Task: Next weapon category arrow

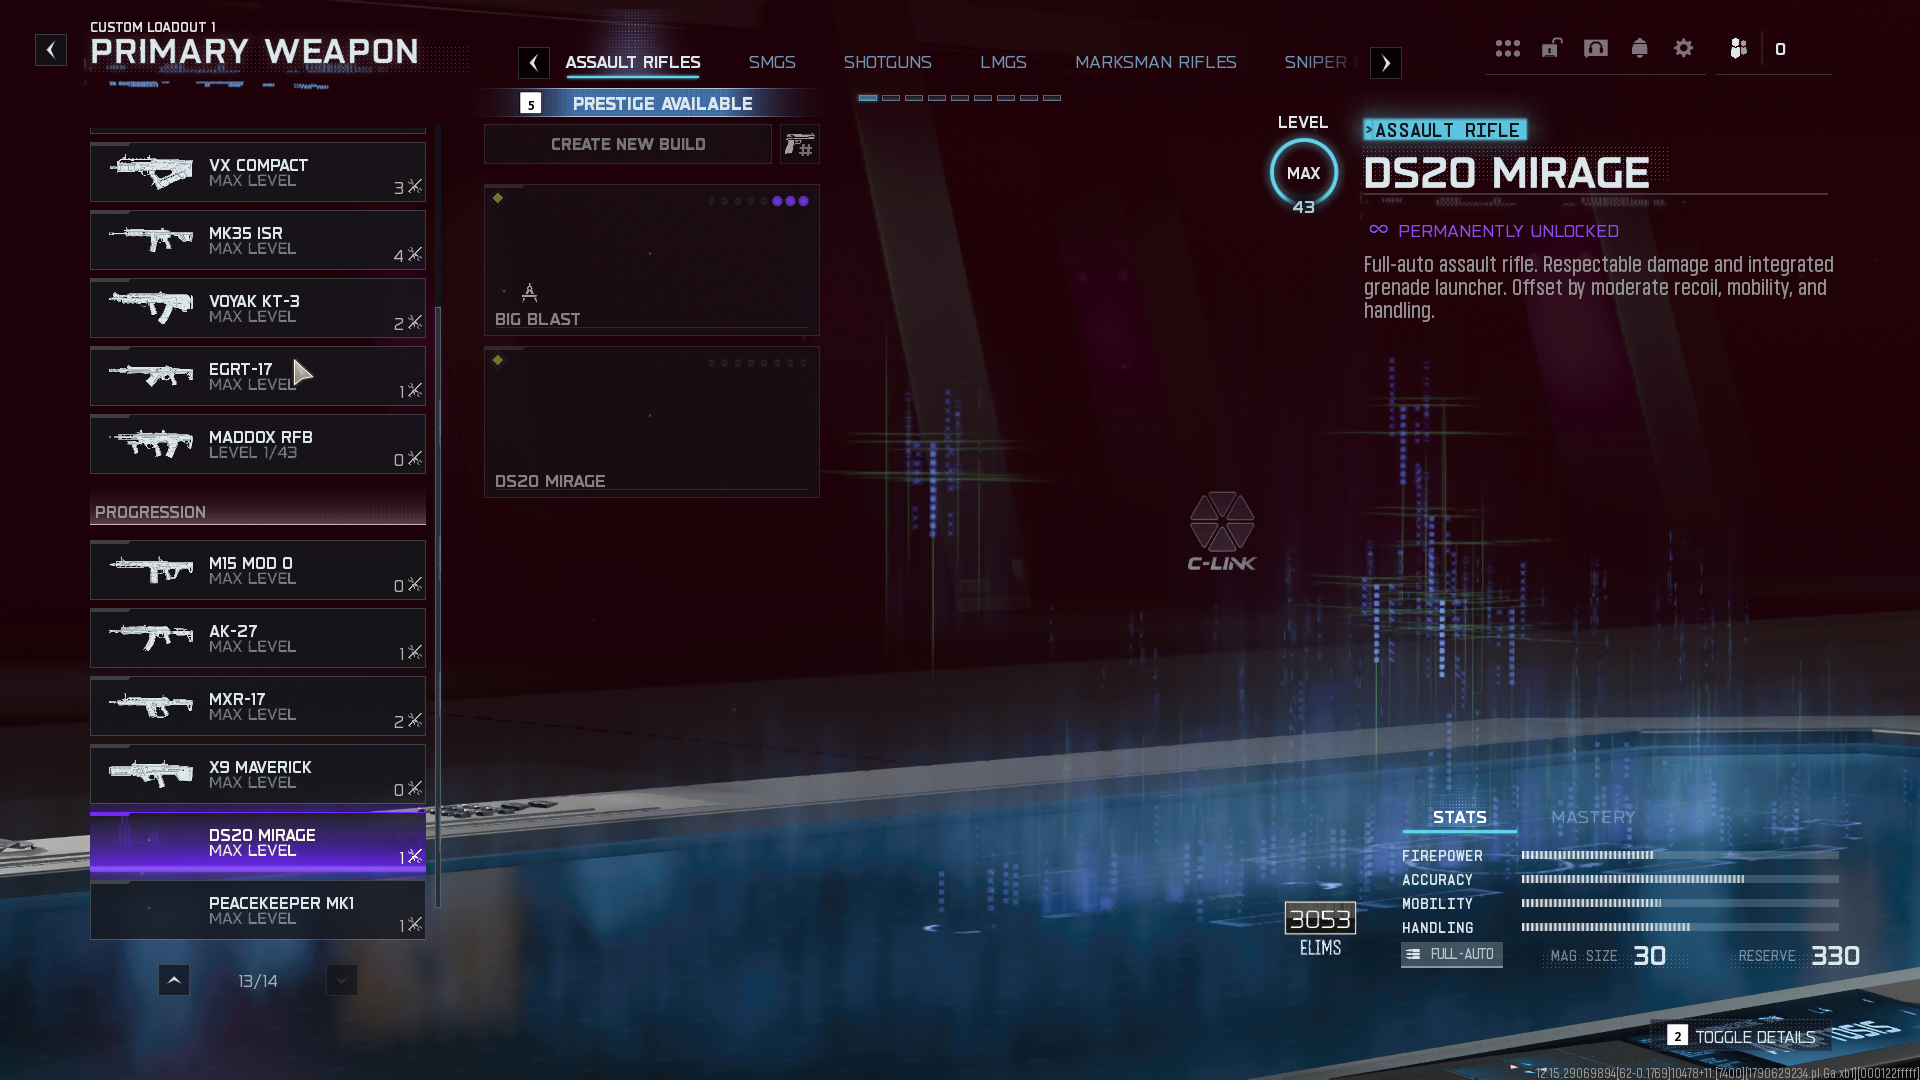Action: (x=1385, y=63)
